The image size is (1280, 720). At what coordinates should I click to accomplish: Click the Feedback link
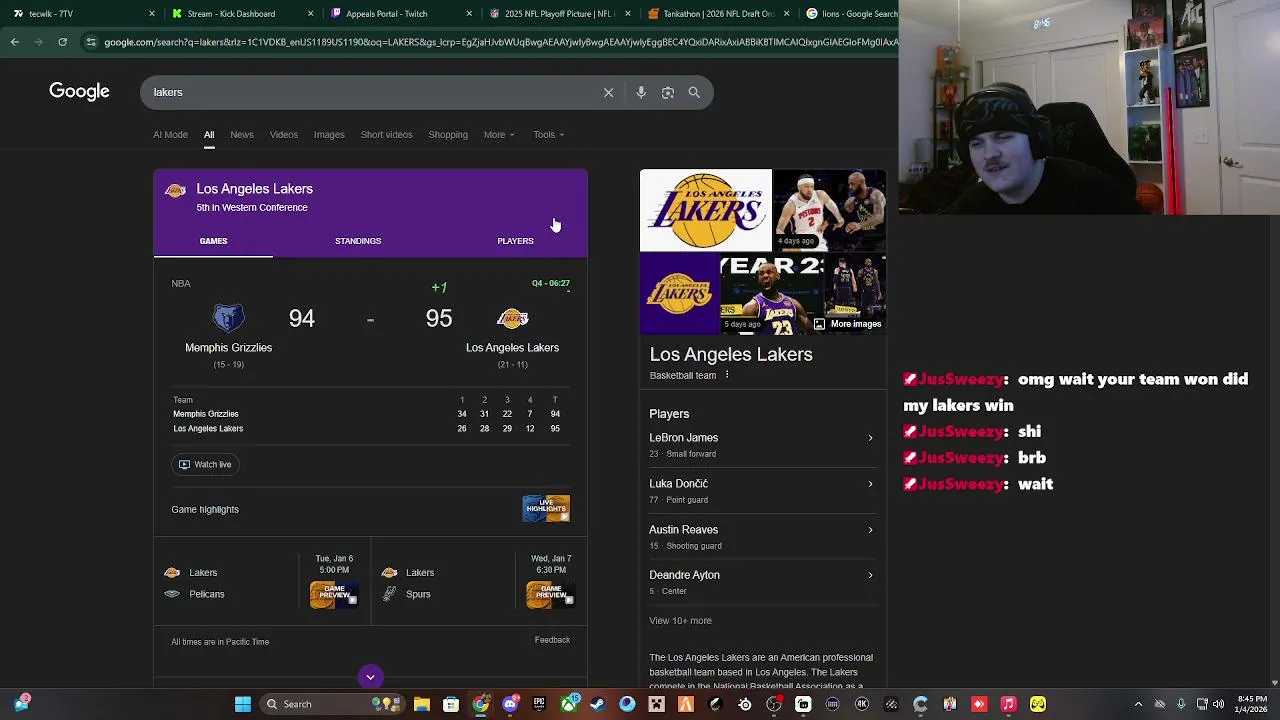(552, 640)
